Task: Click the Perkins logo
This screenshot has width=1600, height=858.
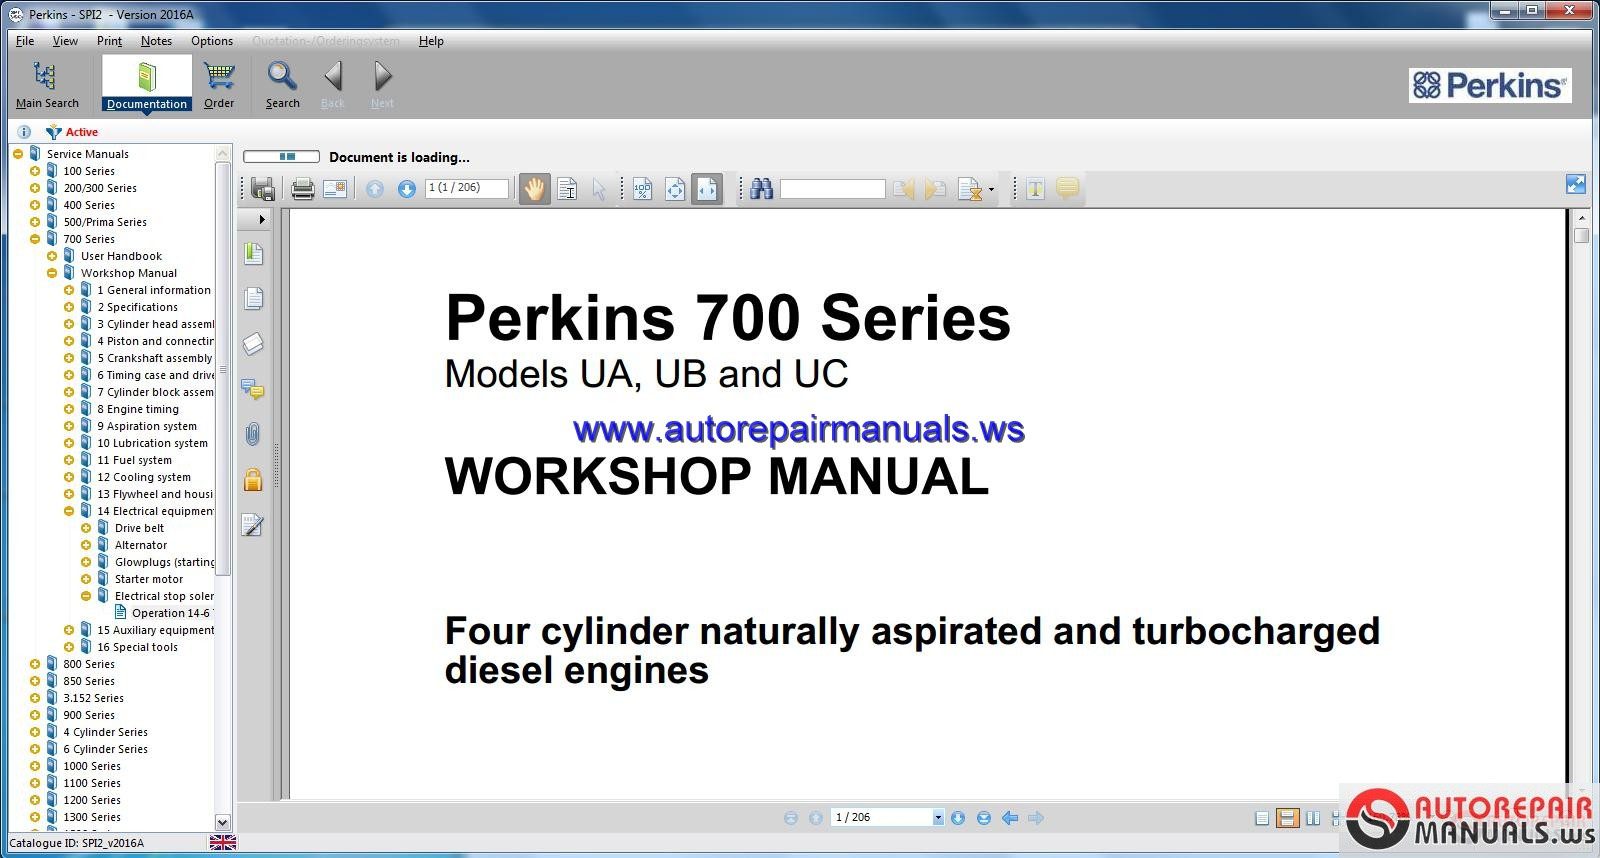Action: [1489, 85]
